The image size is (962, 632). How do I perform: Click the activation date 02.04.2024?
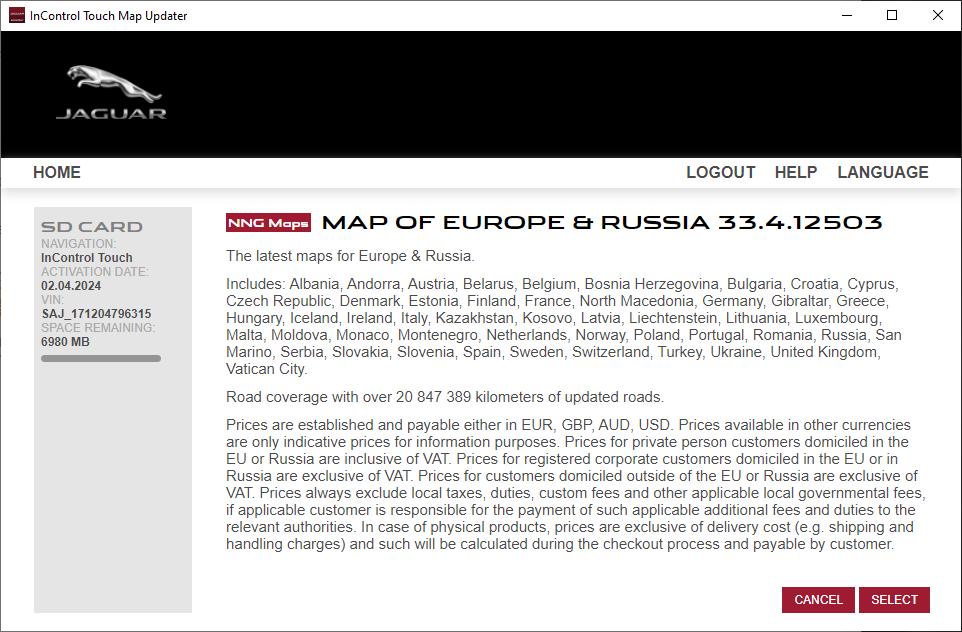click(71, 286)
